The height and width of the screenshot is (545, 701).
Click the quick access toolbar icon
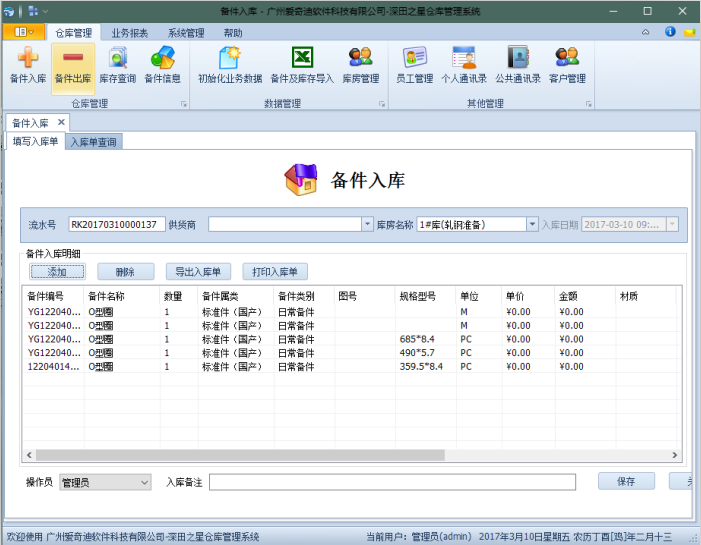click(33, 11)
